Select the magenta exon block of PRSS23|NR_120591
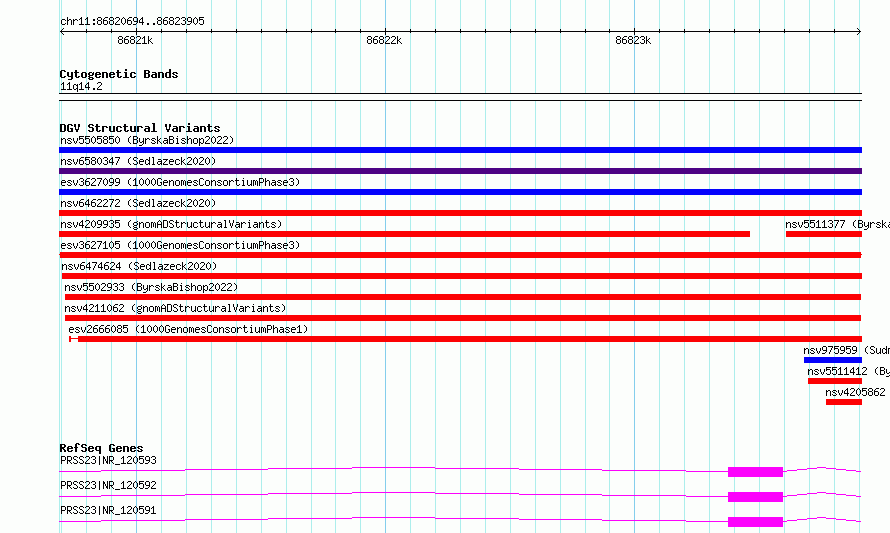 tap(755, 522)
